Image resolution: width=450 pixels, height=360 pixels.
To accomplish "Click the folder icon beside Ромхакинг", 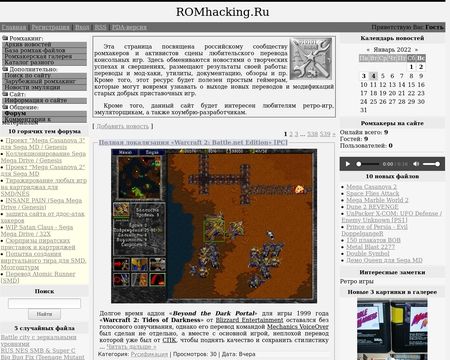I will coord(5,38).
